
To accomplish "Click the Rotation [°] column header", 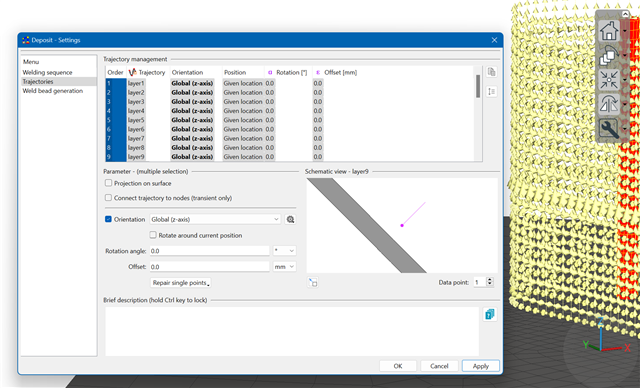I will [x=291, y=72].
